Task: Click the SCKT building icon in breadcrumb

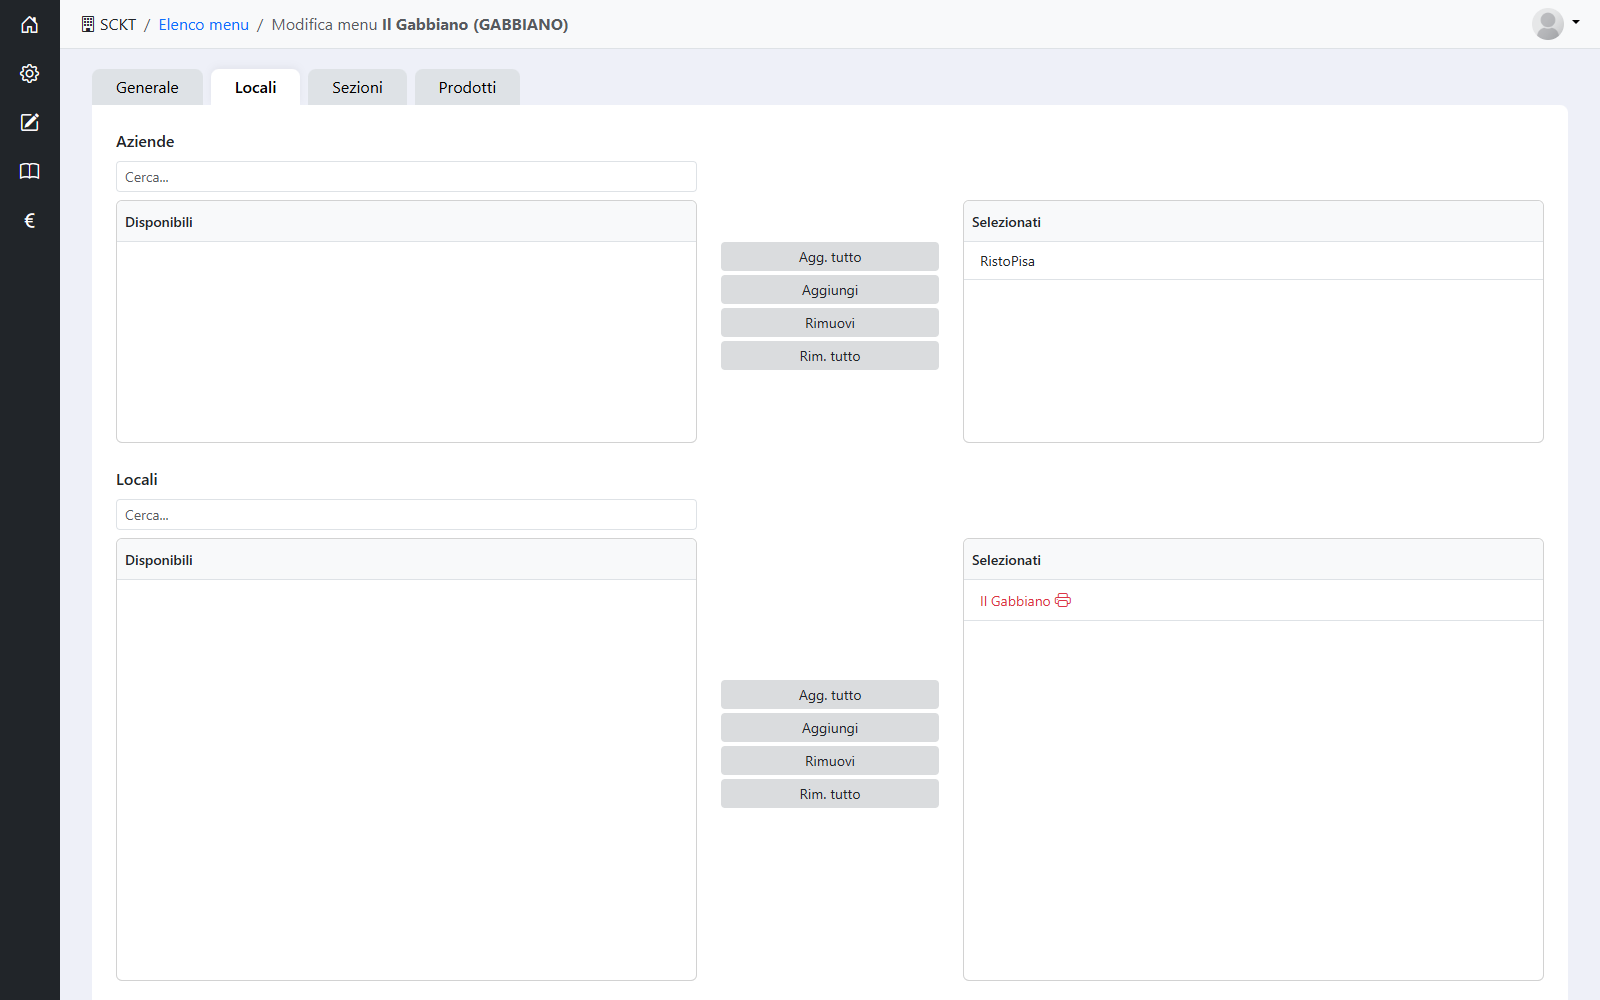Action: click(88, 24)
